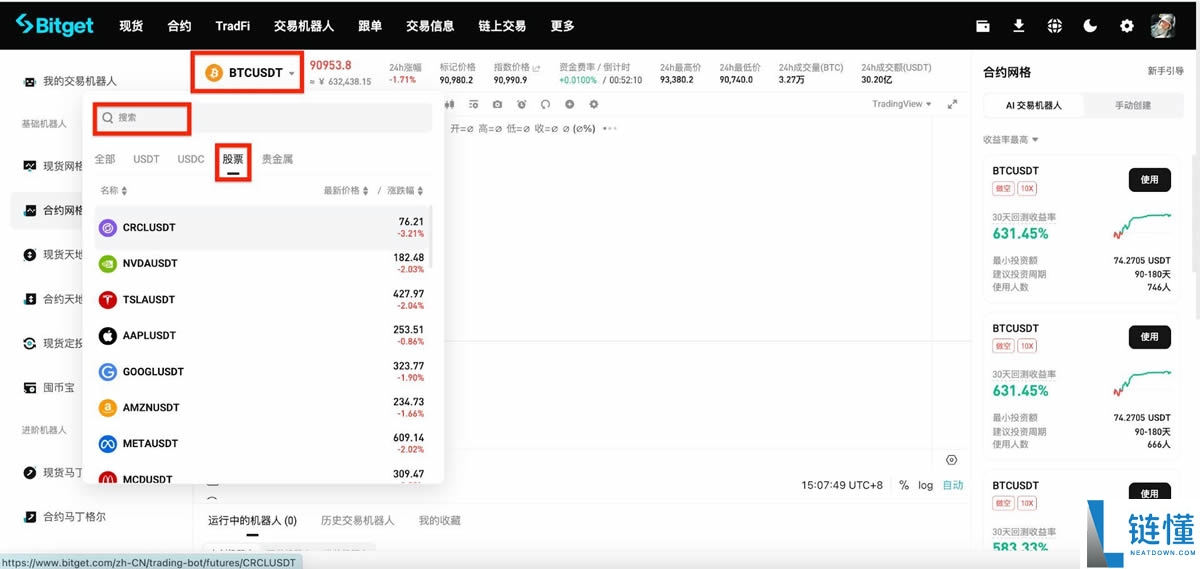Screen dimensions: 1200x569
Task: Sort the list by 最新价格
Action: pyautogui.click(x=346, y=190)
